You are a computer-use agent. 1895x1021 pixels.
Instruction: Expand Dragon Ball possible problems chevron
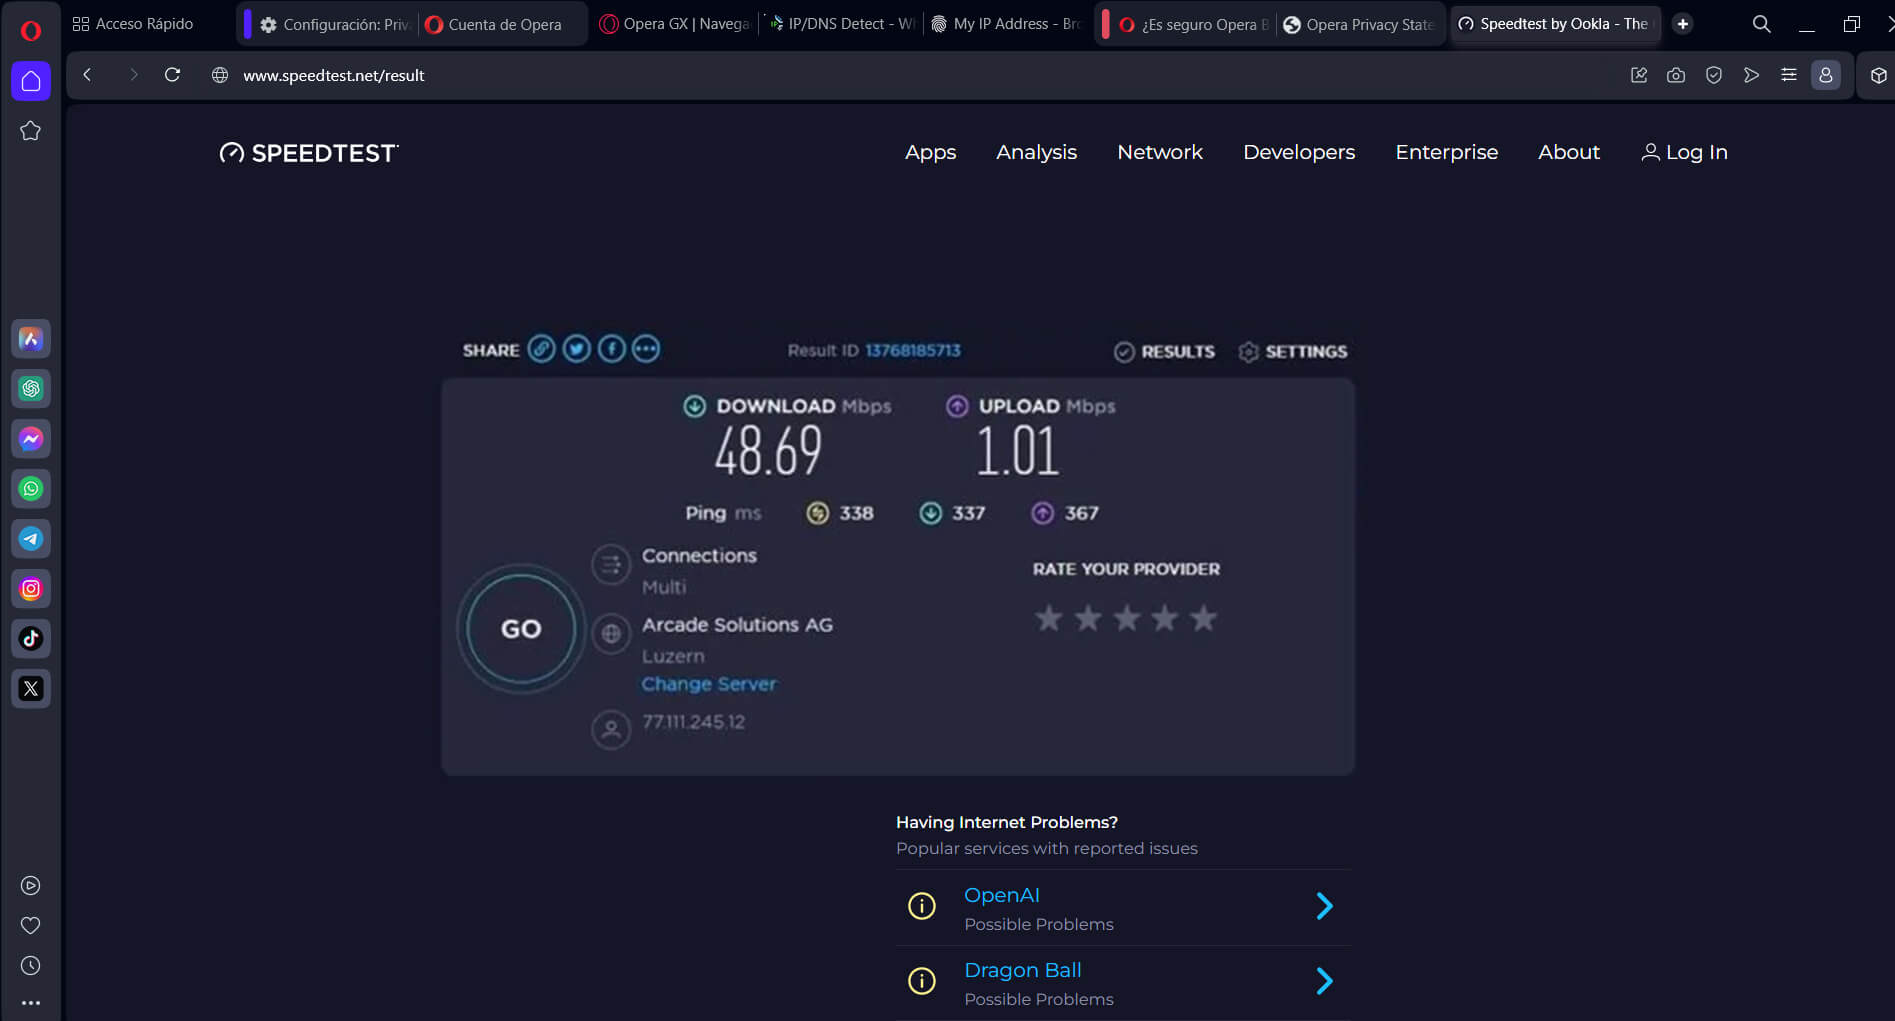tap(1324, 981)
